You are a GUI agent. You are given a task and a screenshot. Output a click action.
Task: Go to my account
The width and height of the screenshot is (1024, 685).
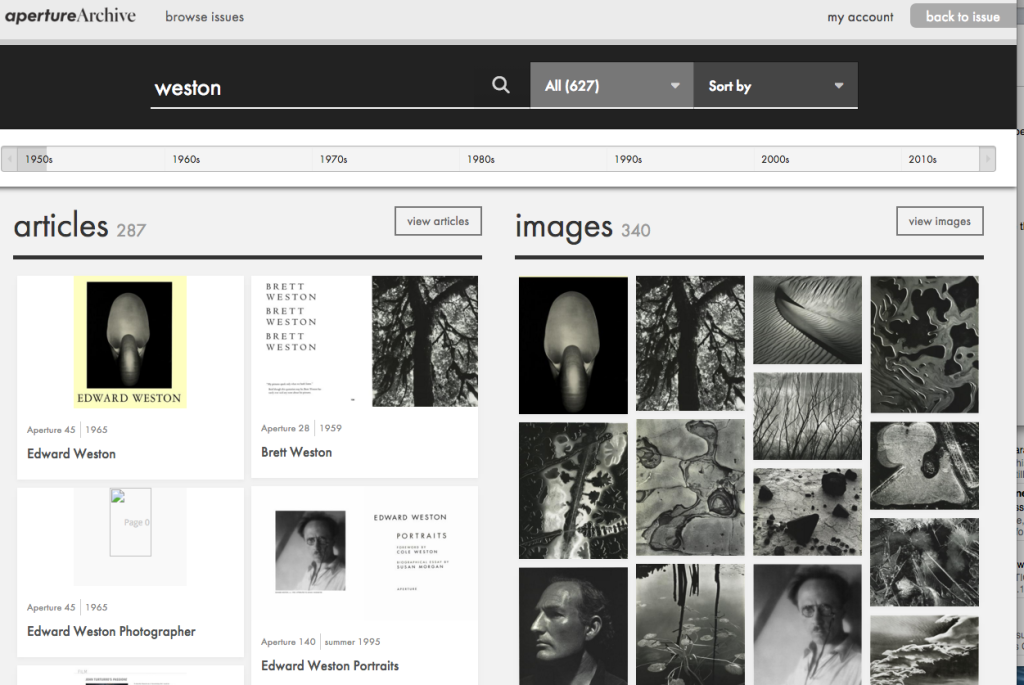pyautogui.click(x=860, y=17)
